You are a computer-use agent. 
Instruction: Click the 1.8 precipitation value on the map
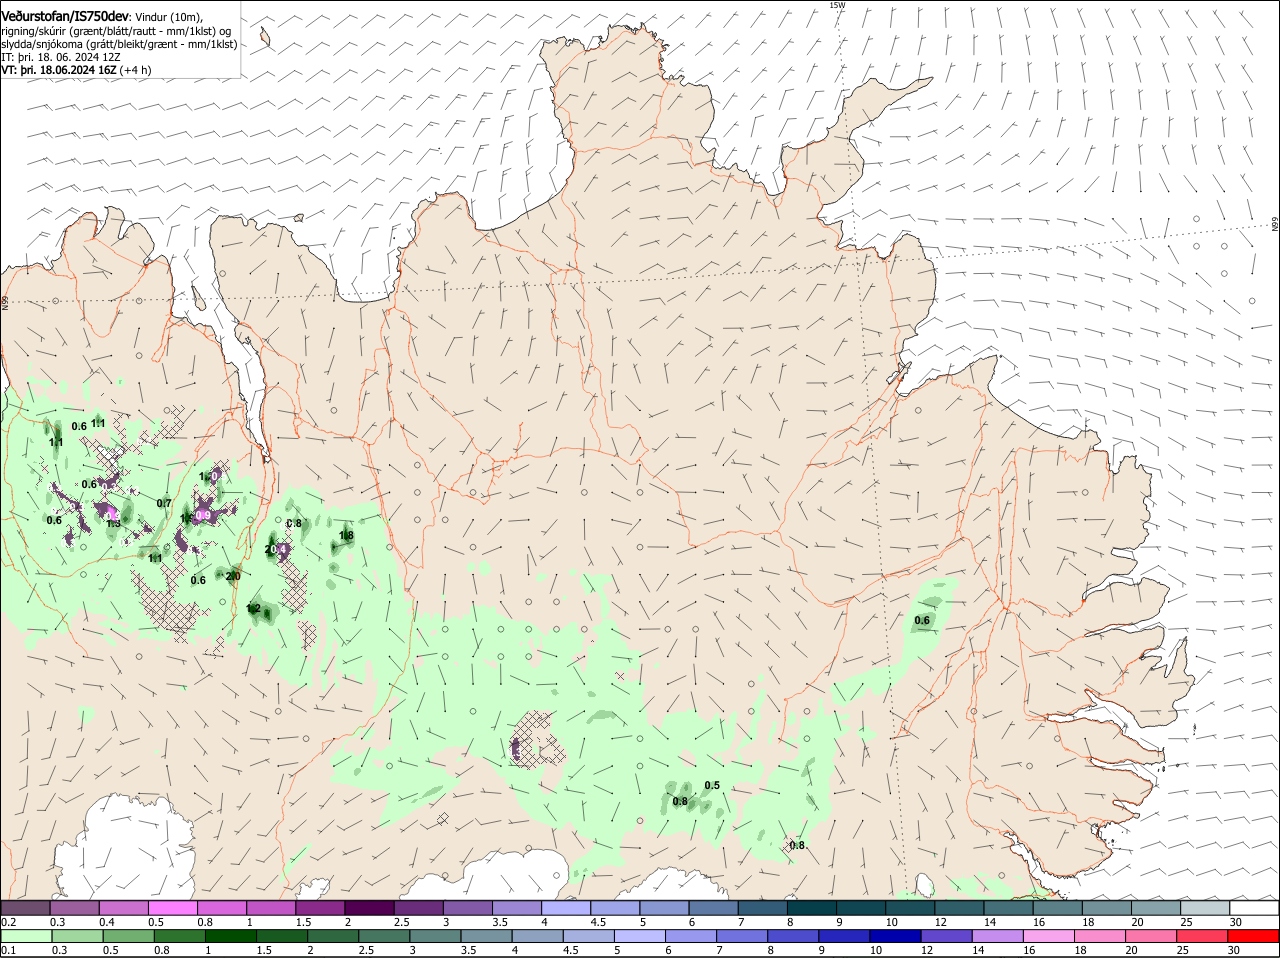tap(346, 536)
